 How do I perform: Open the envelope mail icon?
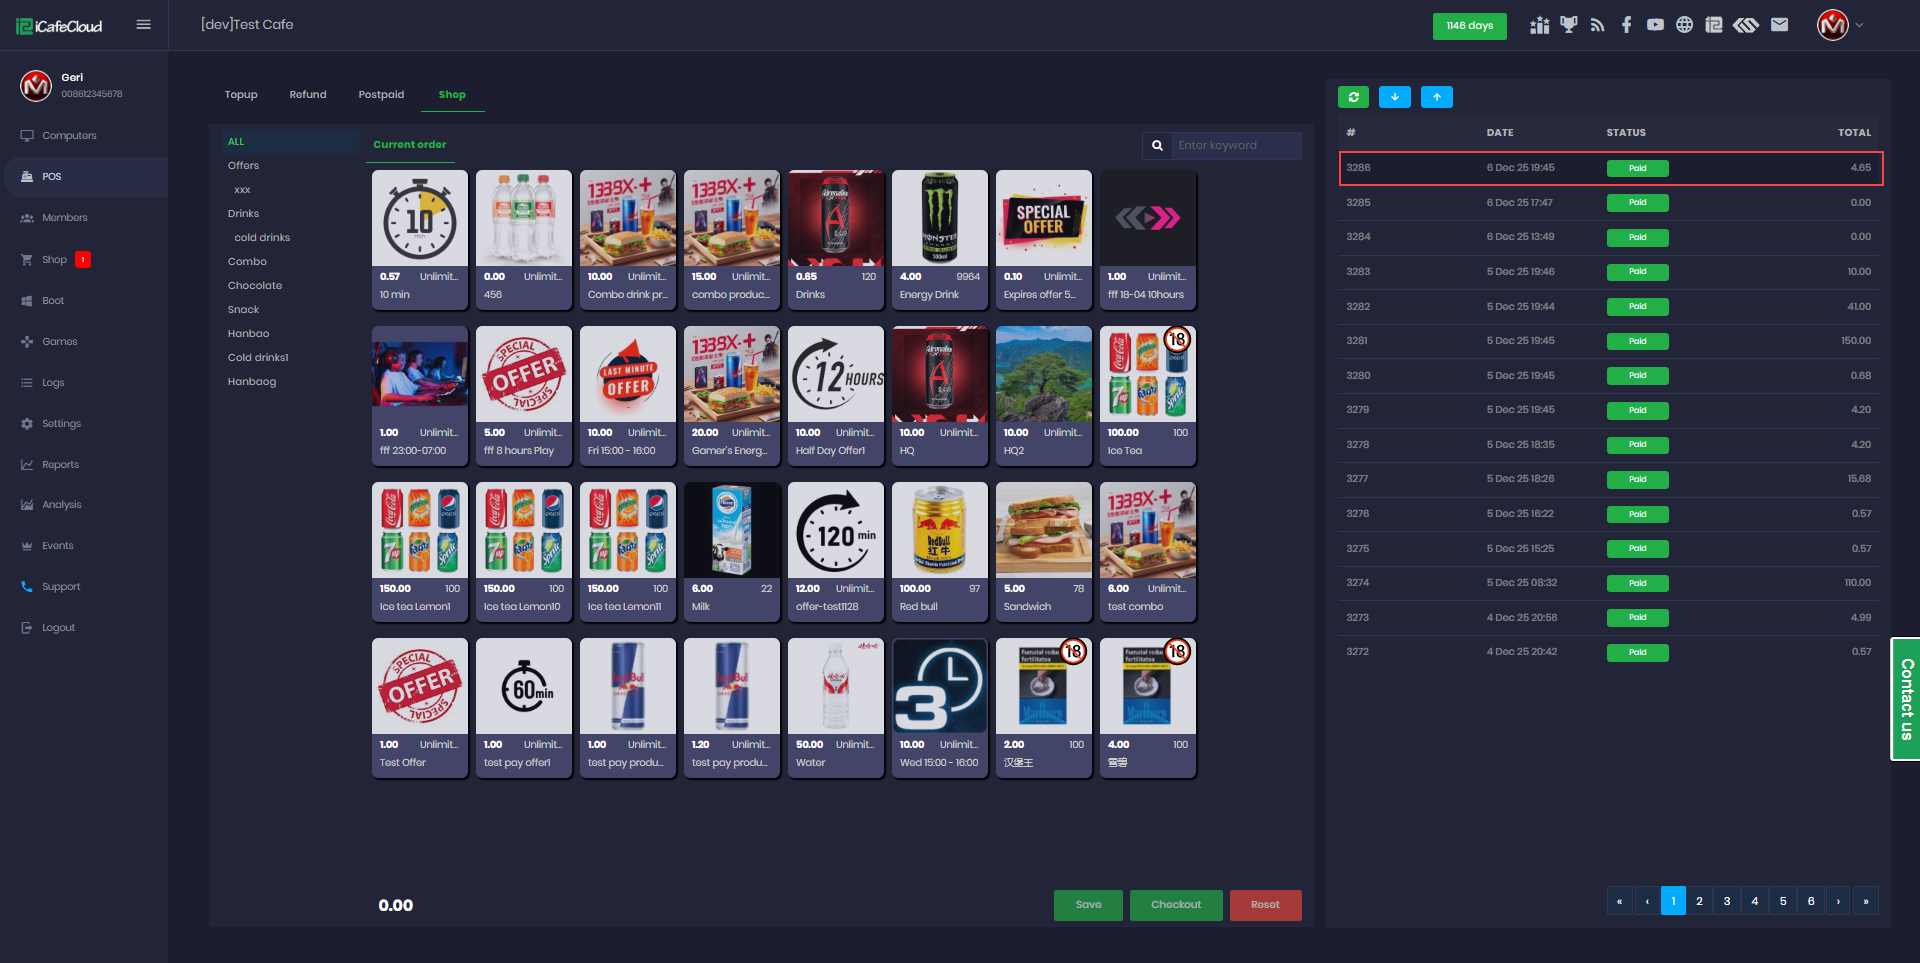click(1779, 25)
